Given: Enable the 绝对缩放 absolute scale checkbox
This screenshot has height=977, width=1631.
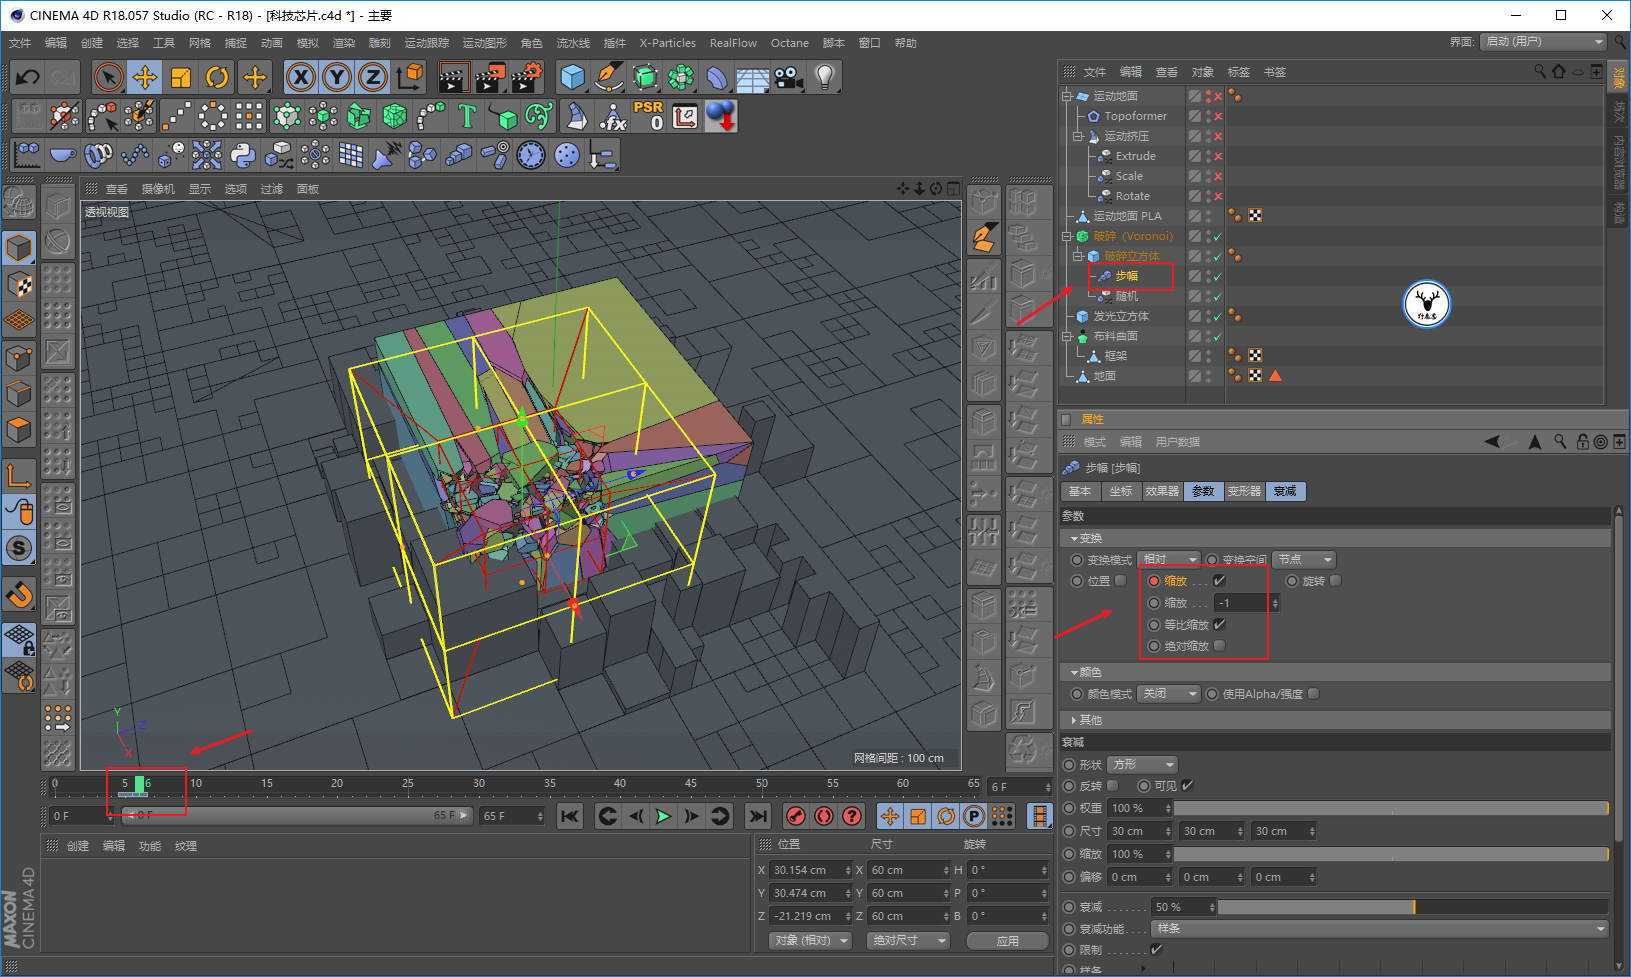Looking at the screenshot, I should (1219, 646).
